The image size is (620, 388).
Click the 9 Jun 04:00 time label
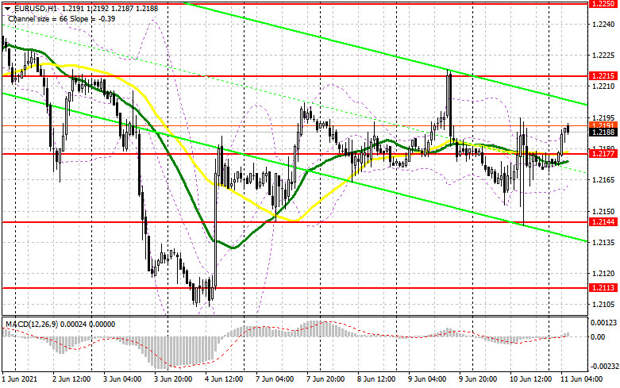pos(427,379)
